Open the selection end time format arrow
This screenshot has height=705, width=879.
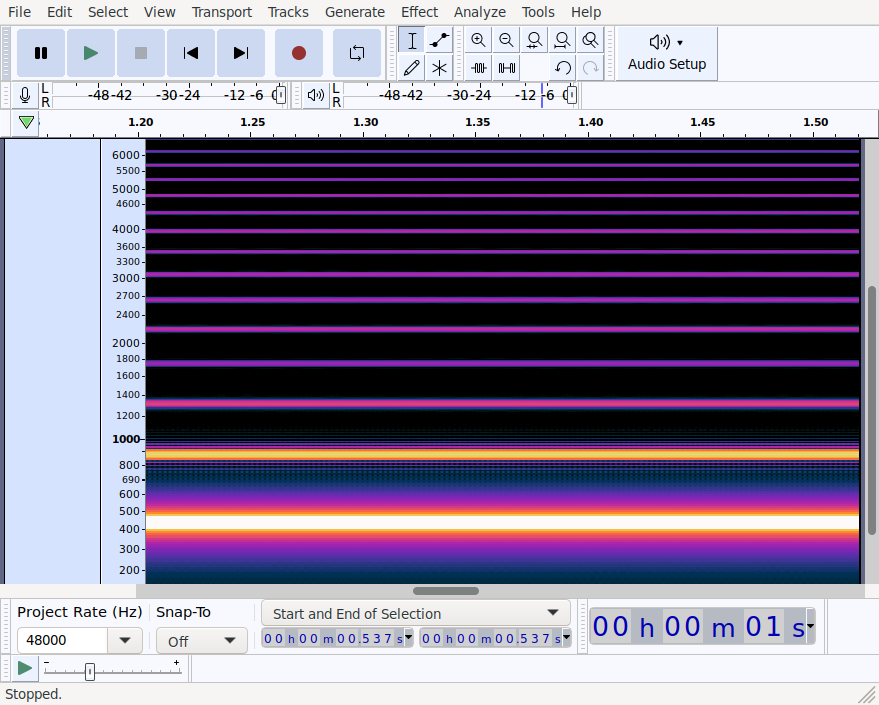coord(566,637)
